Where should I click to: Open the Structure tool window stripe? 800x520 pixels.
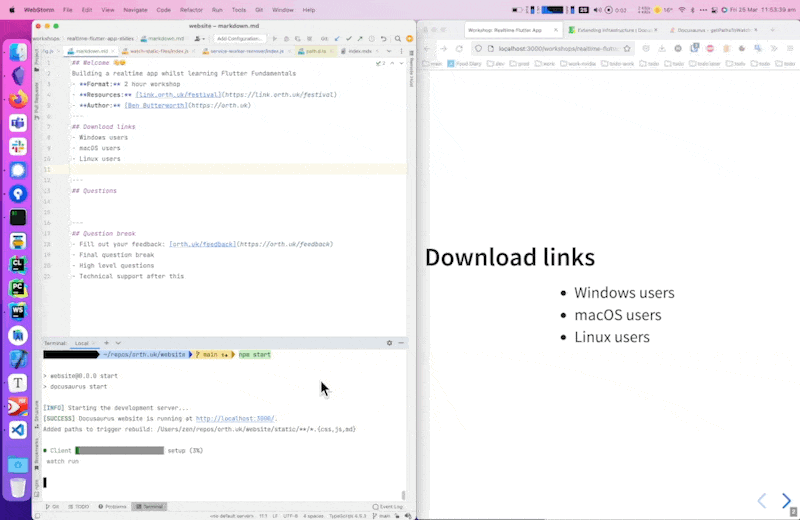(36, 414)
